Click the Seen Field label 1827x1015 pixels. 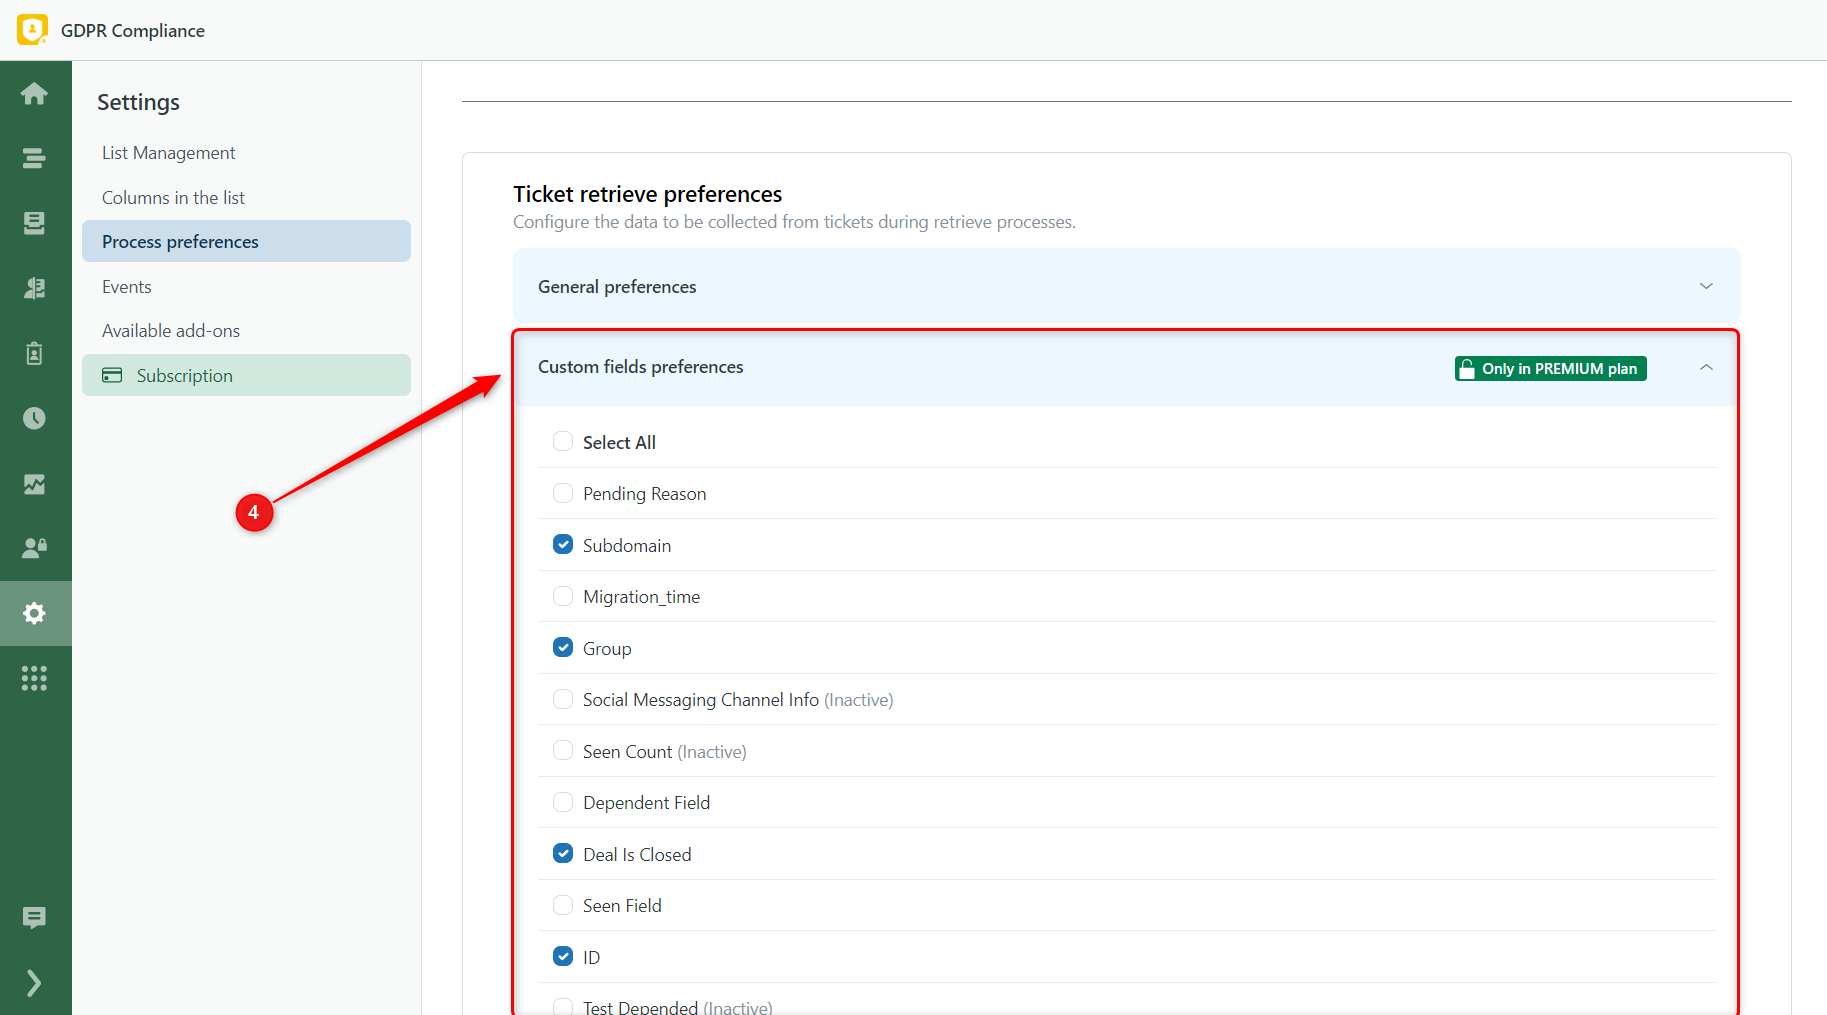622,906
